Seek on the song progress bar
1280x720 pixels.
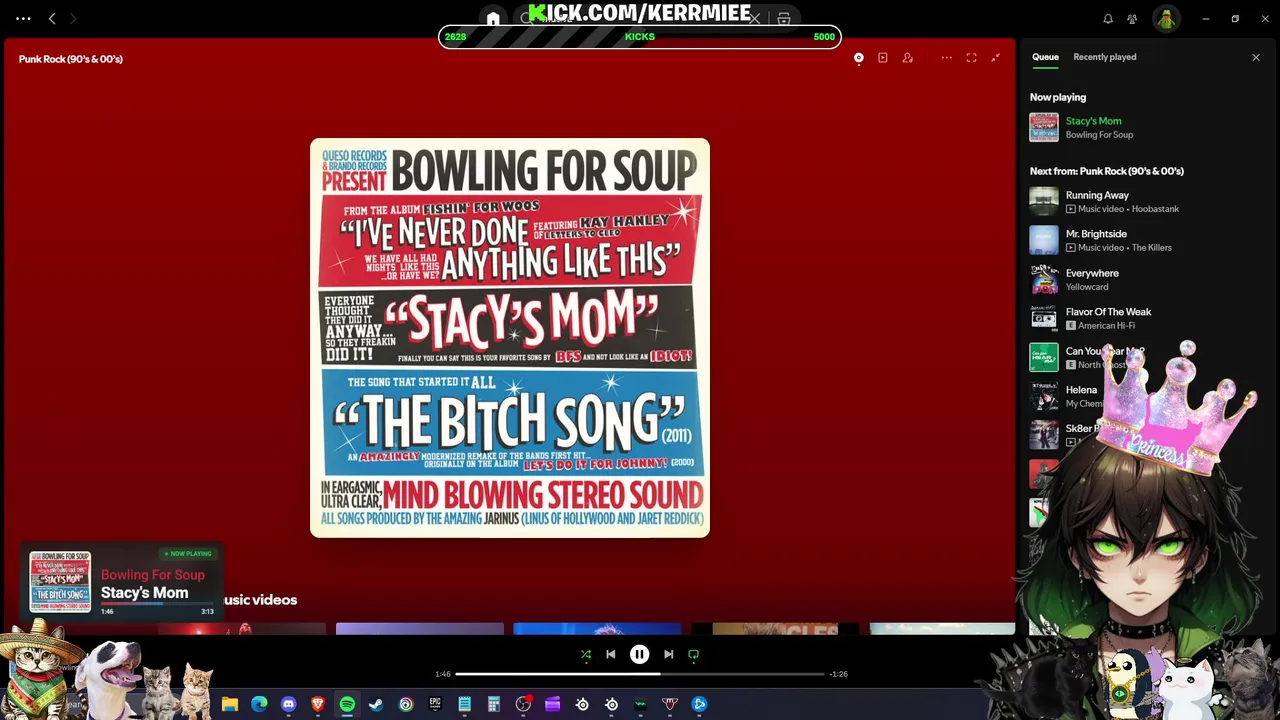click(640, 674)
